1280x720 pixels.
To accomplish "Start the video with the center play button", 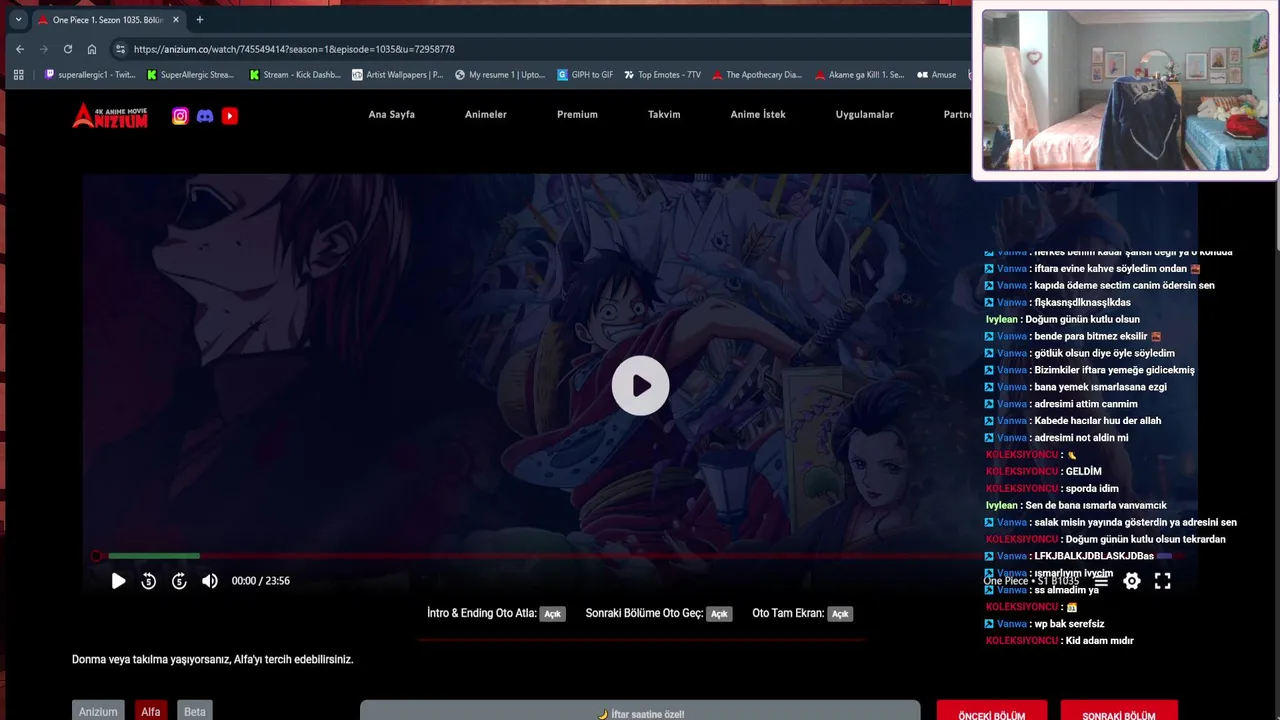I will pyautogui.click(x=640, y=385).
